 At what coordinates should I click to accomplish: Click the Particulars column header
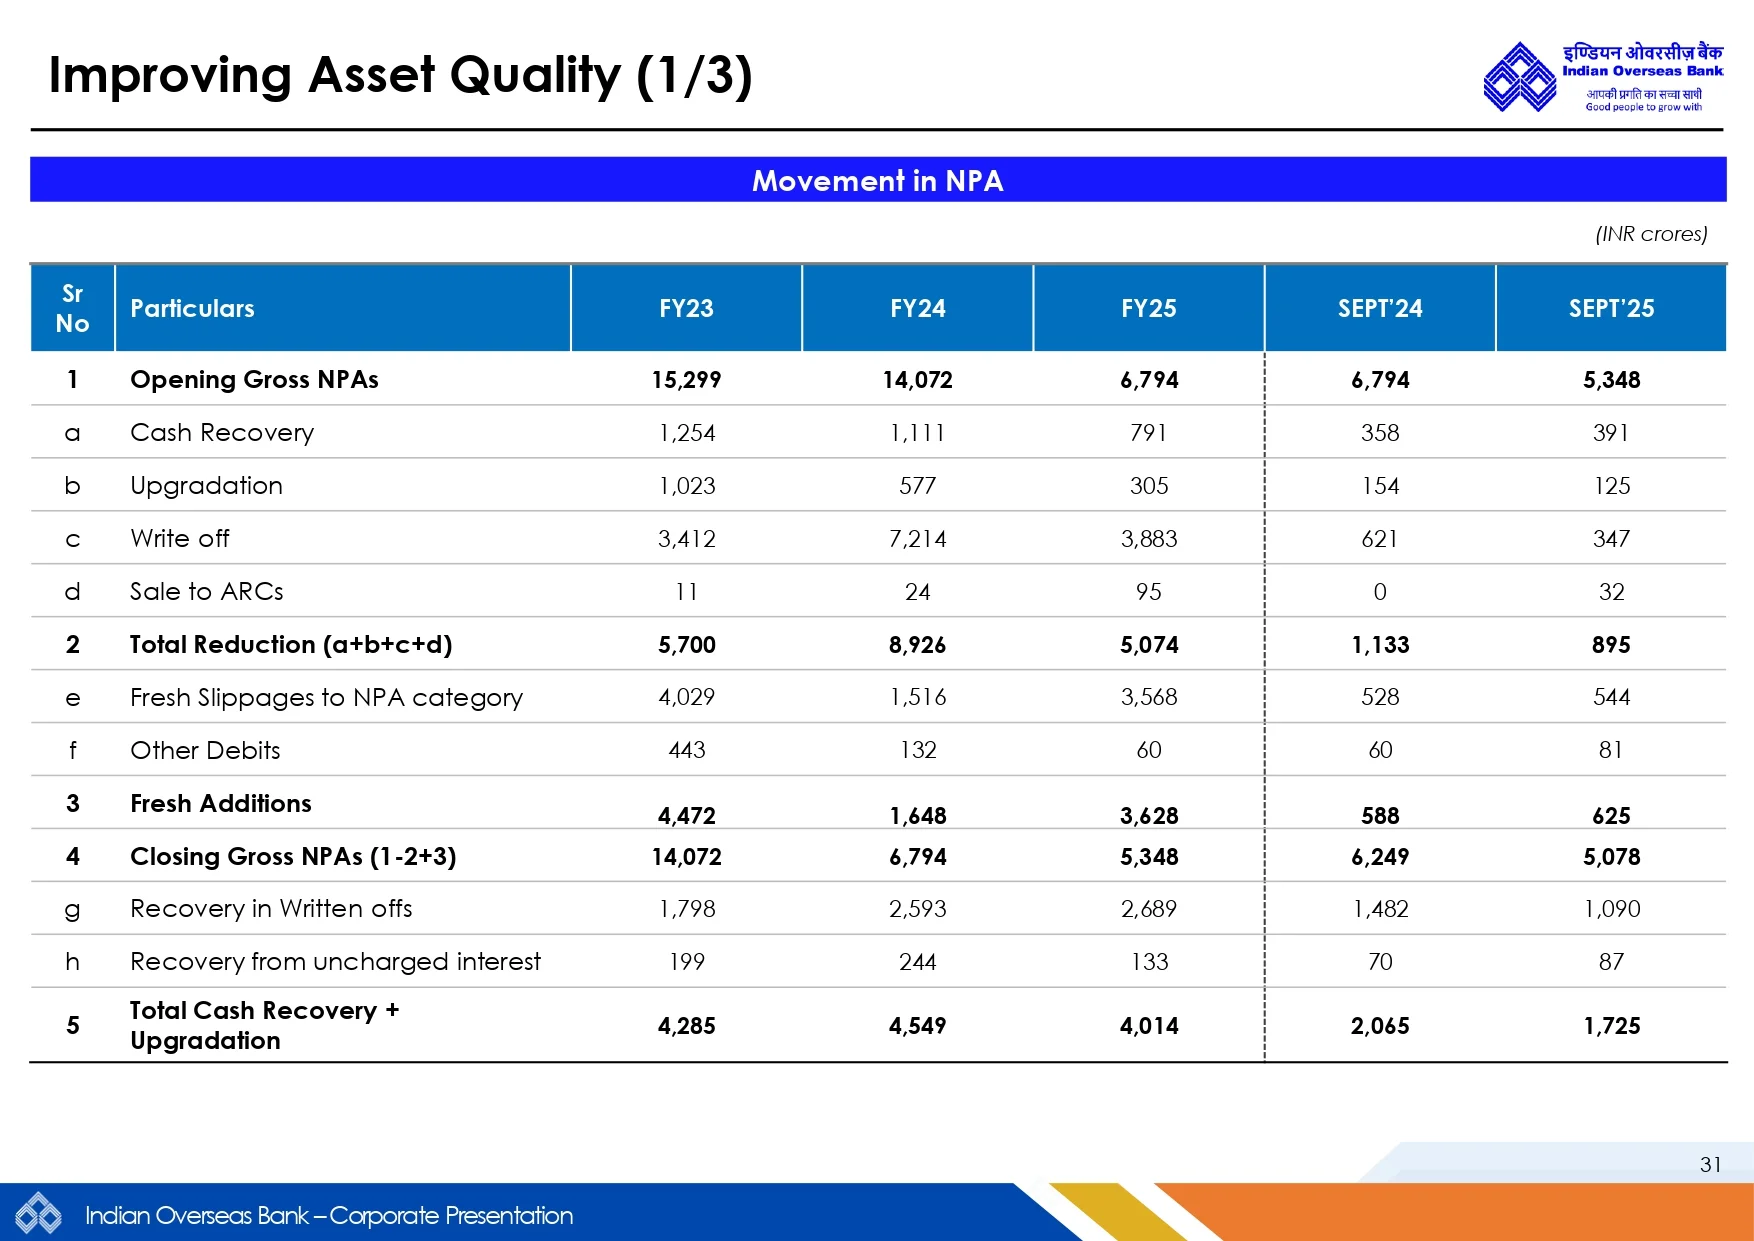point(192,308)
